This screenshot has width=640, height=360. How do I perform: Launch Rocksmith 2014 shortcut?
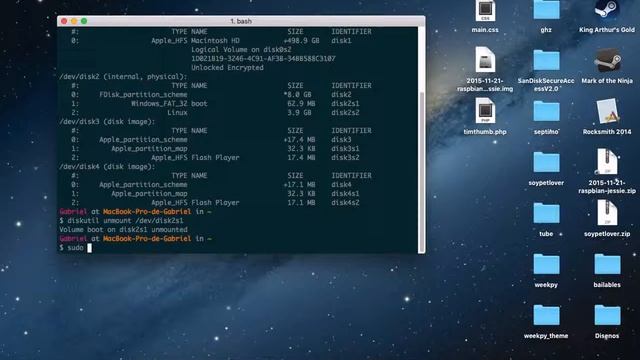pos(607,111)
